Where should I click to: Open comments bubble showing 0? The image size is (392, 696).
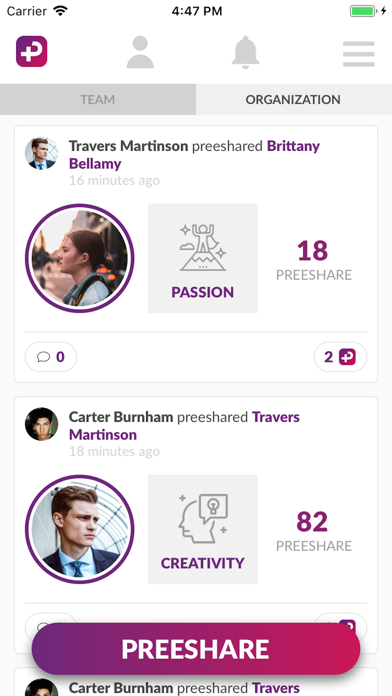pyautogui.click(x=51, y=356)
